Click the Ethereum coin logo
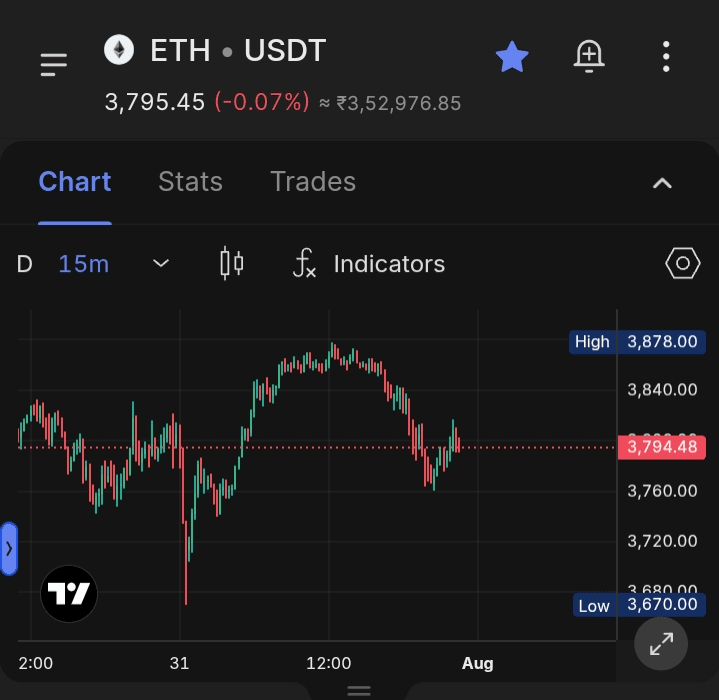Screen dimensions: 719x700 119,50
